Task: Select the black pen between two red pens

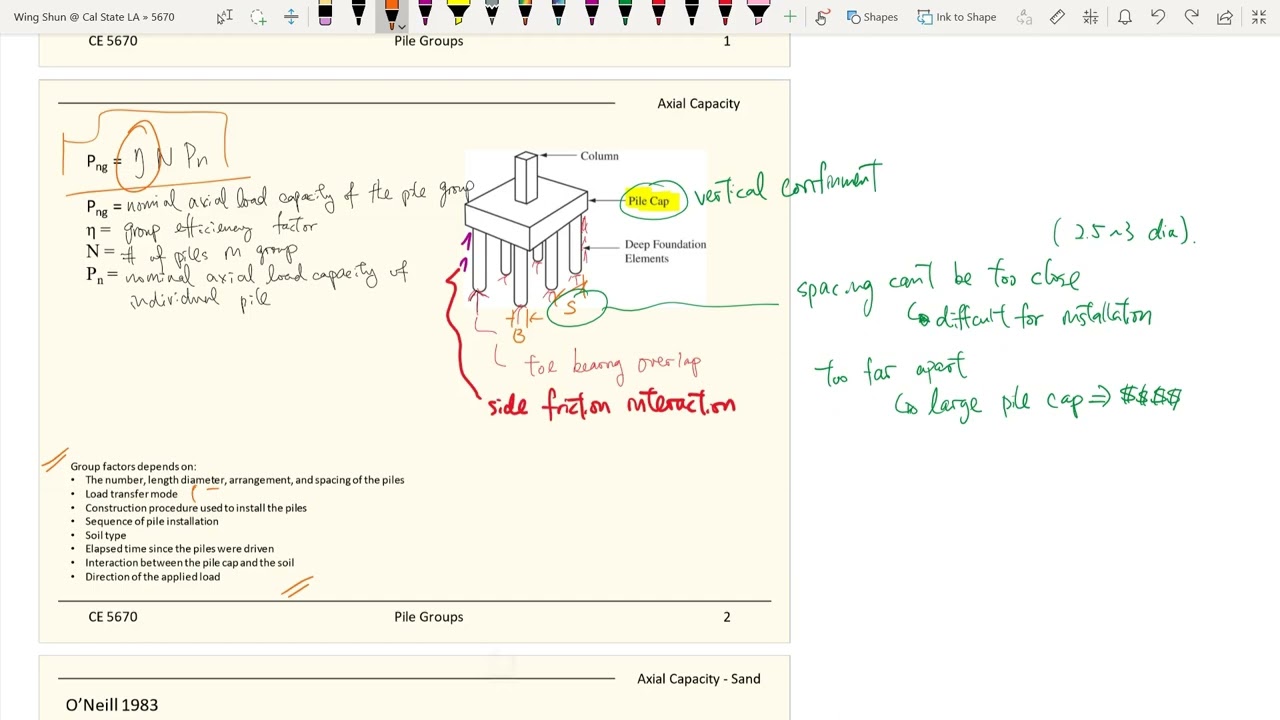Action: [x=692, y=14]
